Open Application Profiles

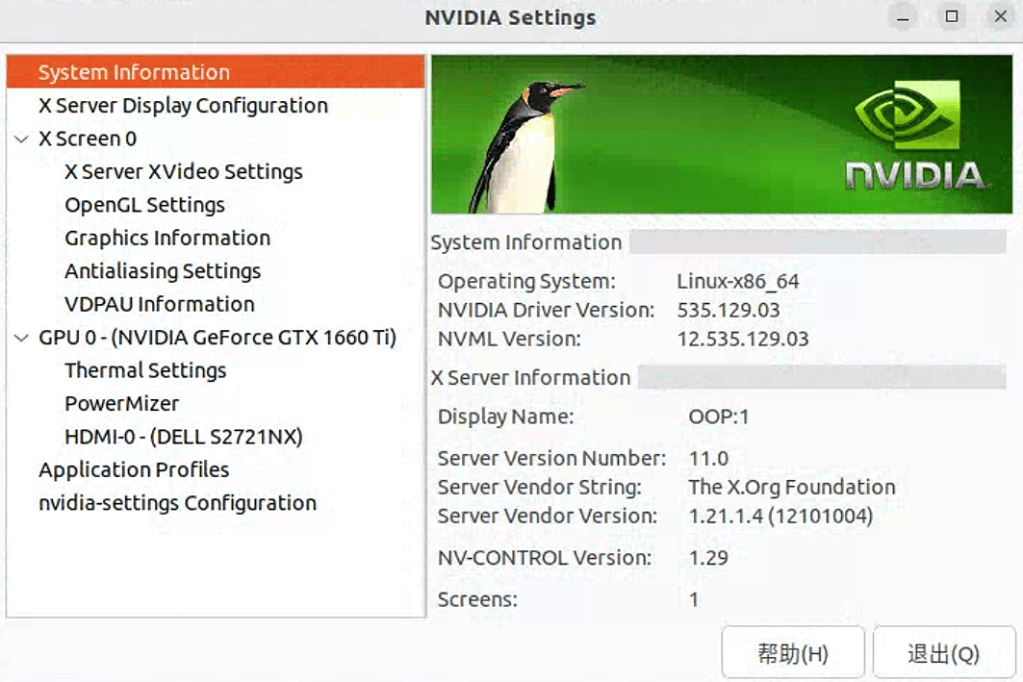pyautogui.click(x=133, y=469)
